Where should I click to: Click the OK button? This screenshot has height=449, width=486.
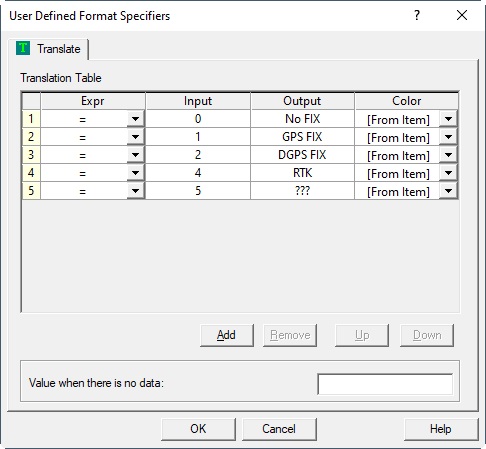pyautogui.click(x=198, y=429)
